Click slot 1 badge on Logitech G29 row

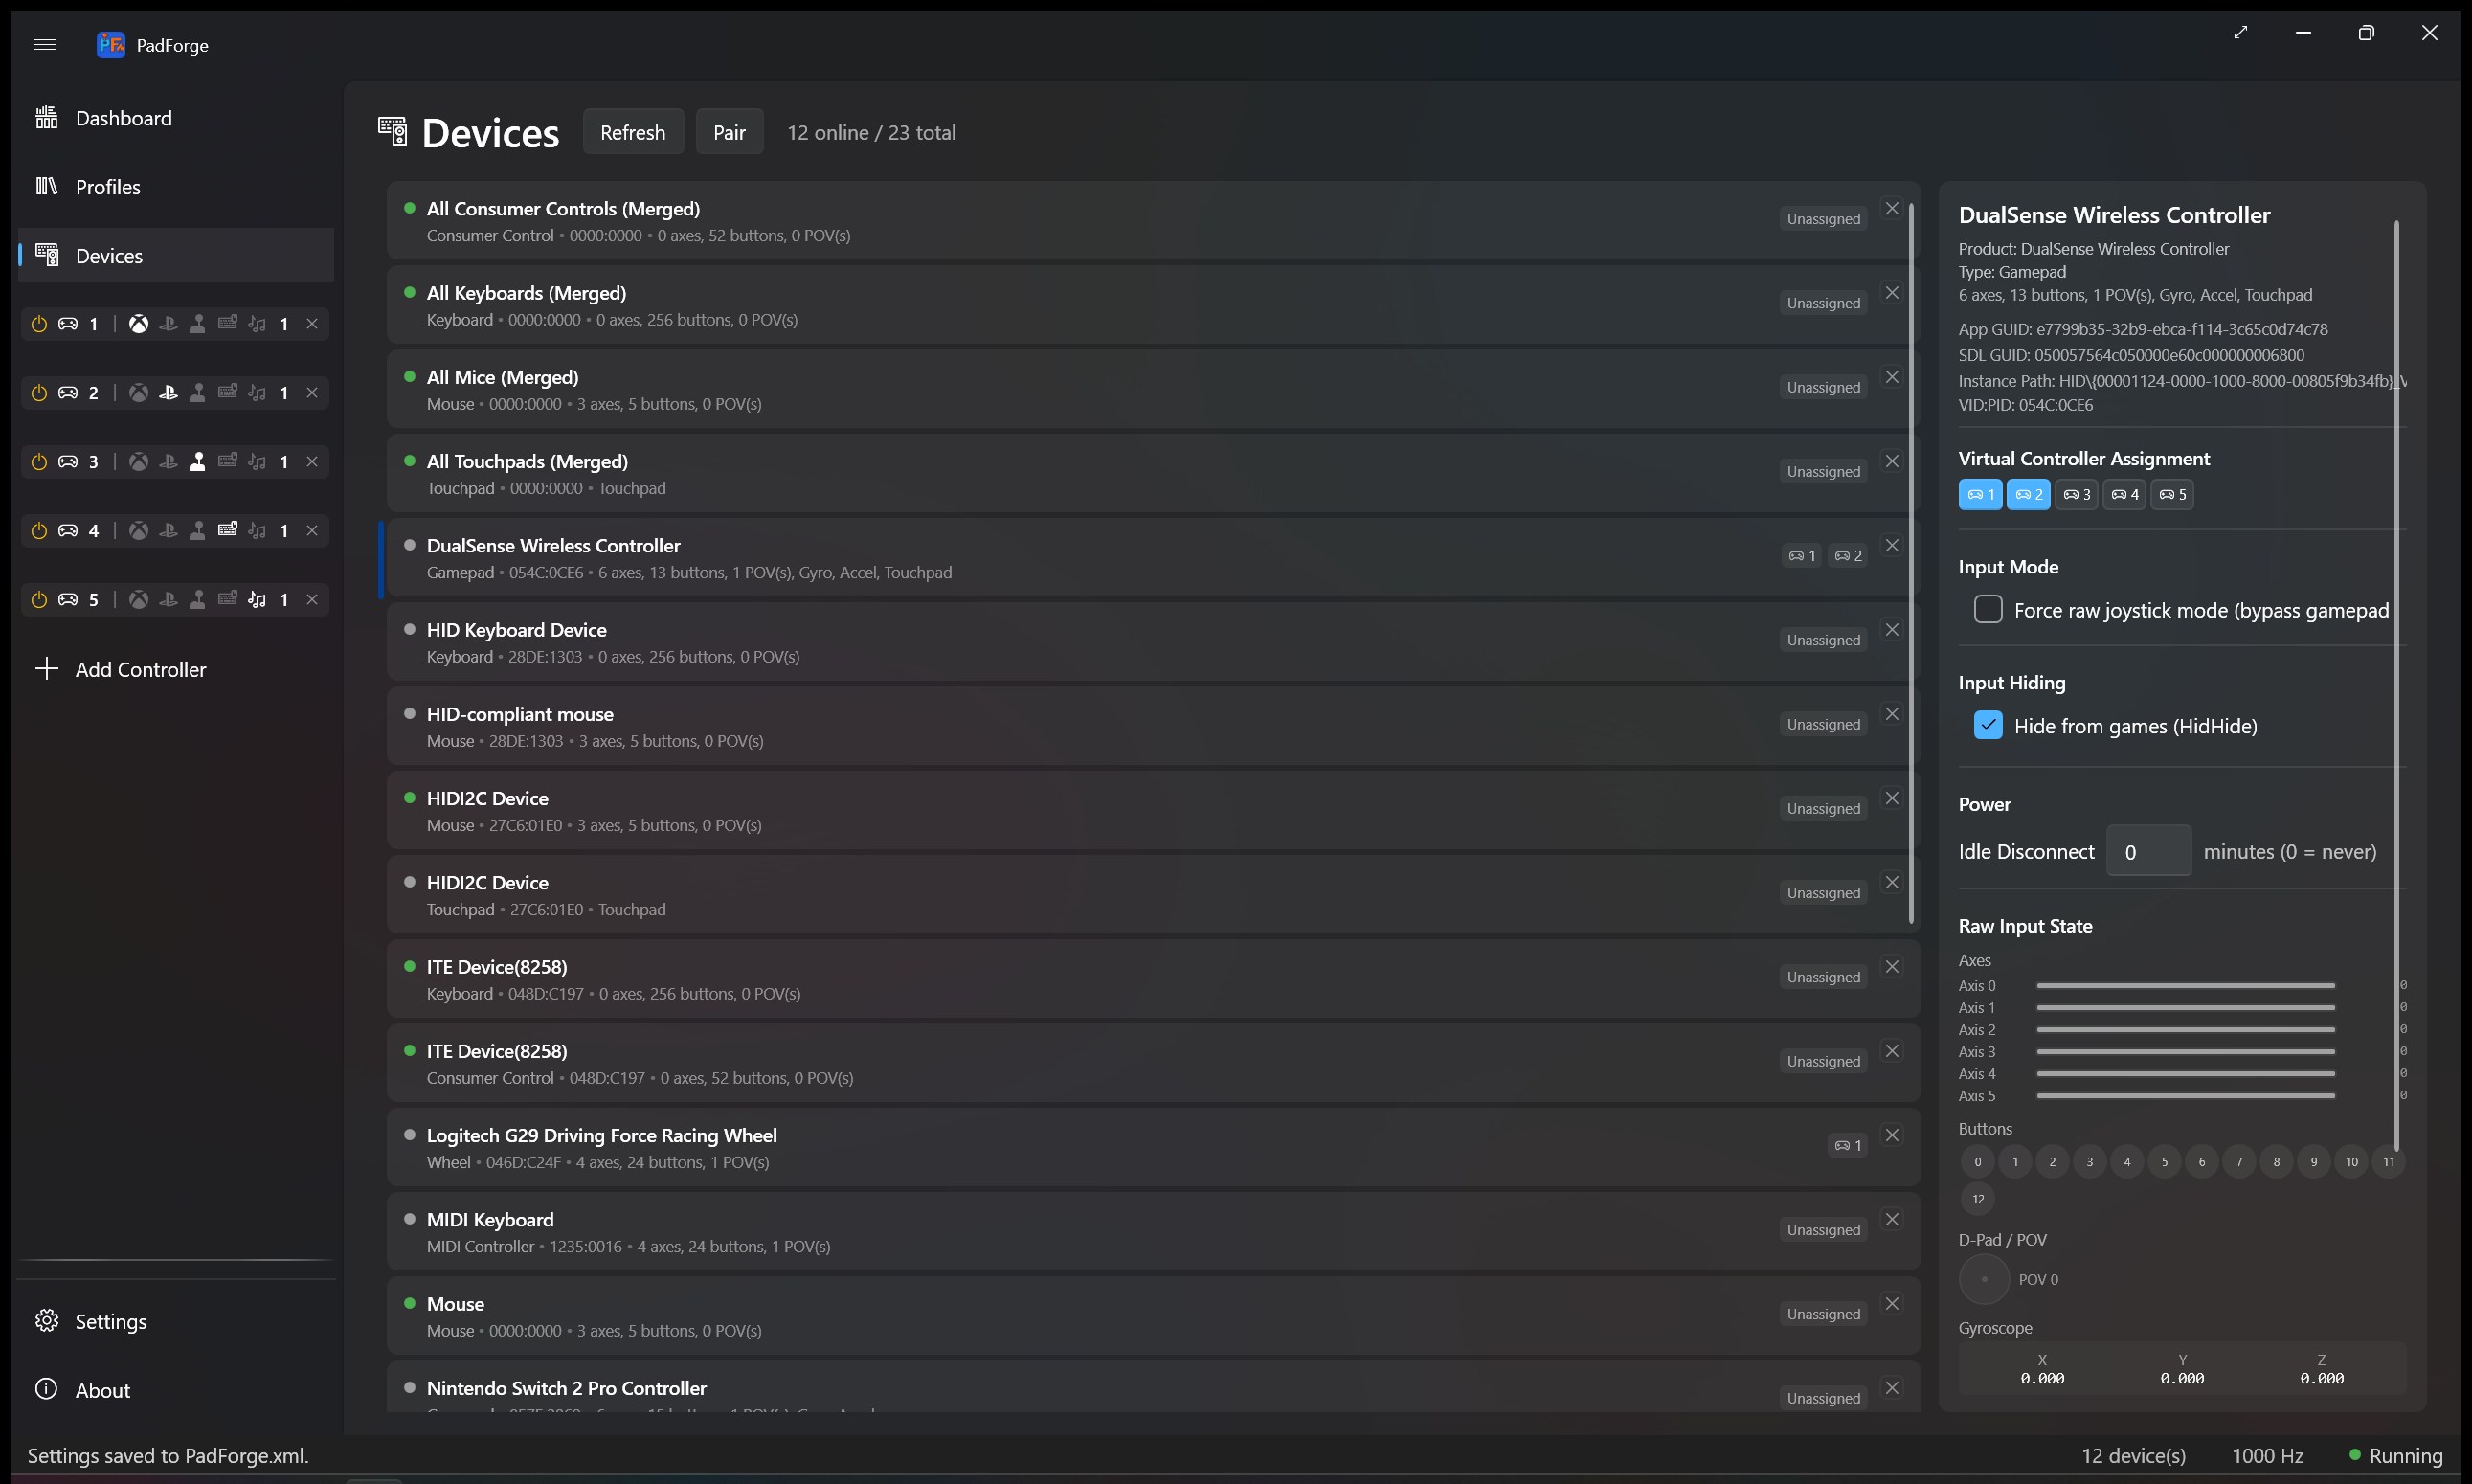pyautogui.click(x=1848, y=1145)
